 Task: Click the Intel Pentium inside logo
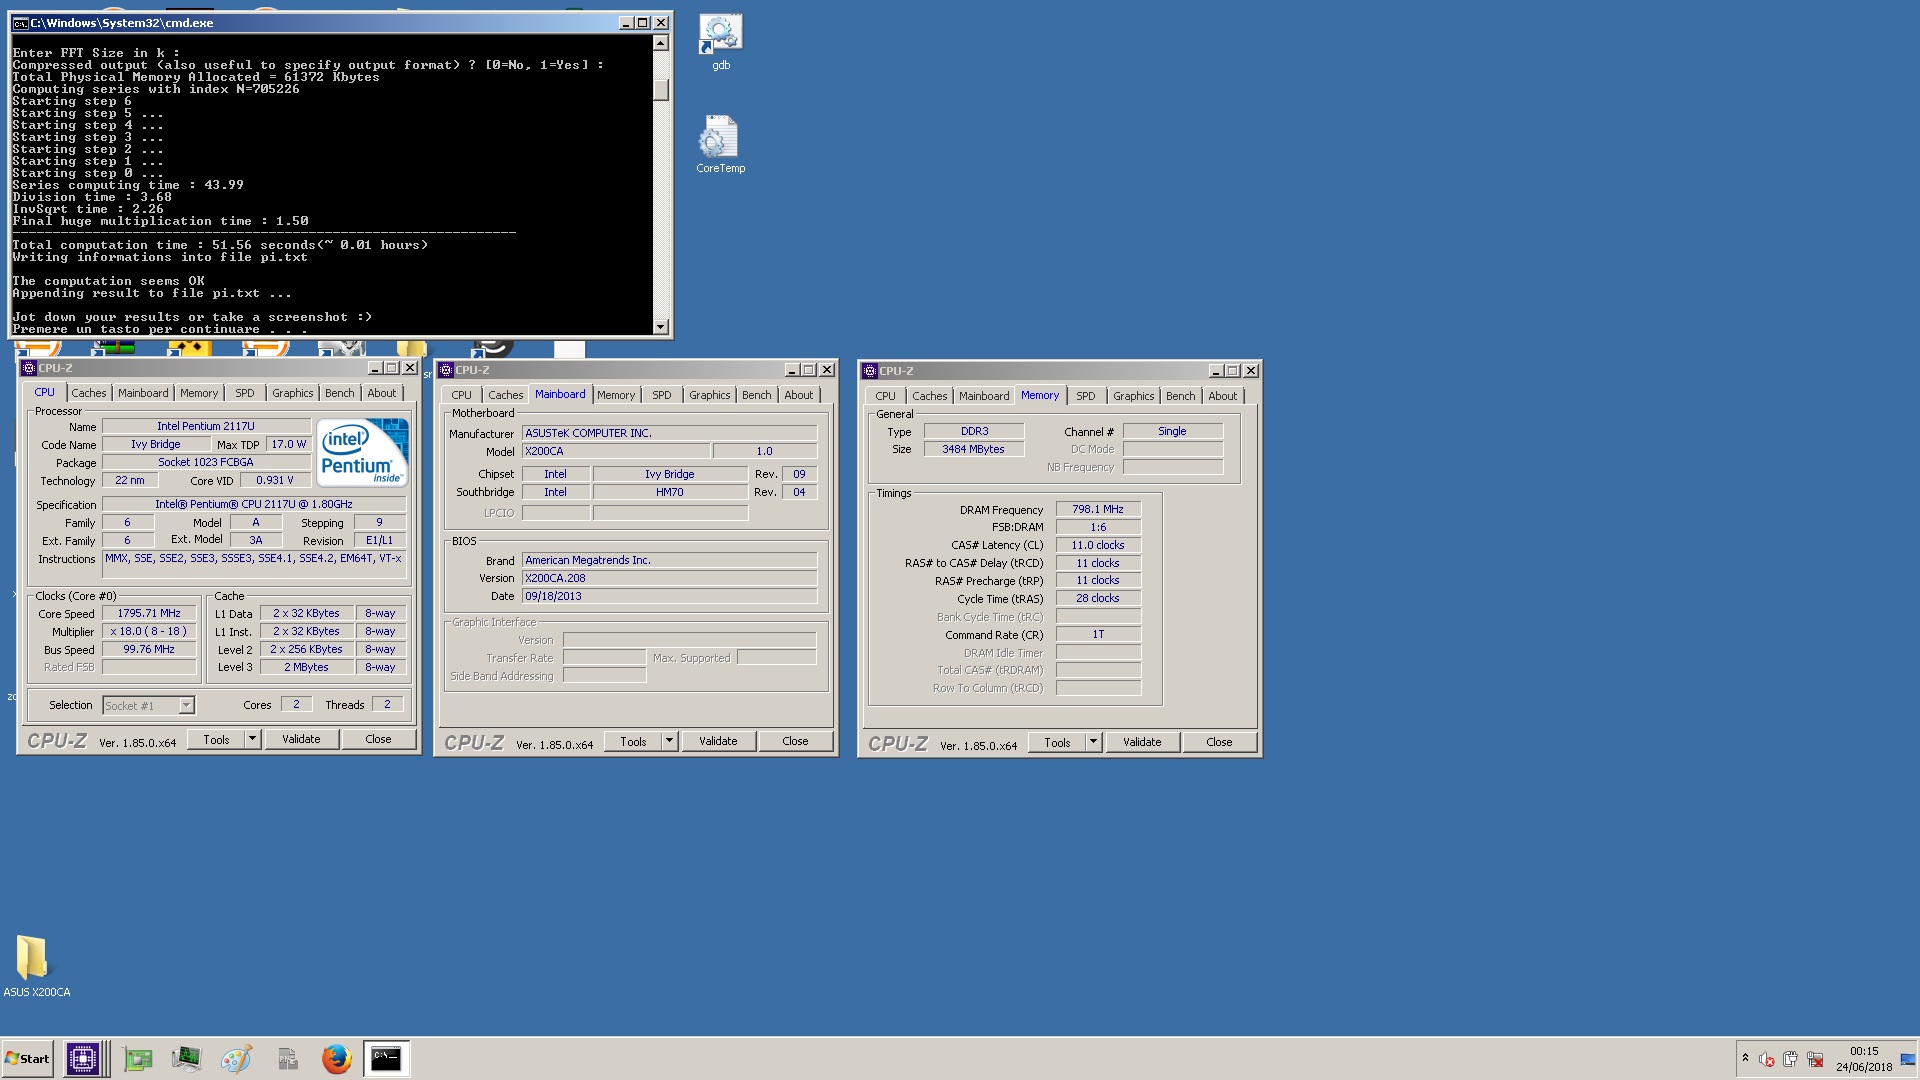pyautogui.click(x=363, y=453)
